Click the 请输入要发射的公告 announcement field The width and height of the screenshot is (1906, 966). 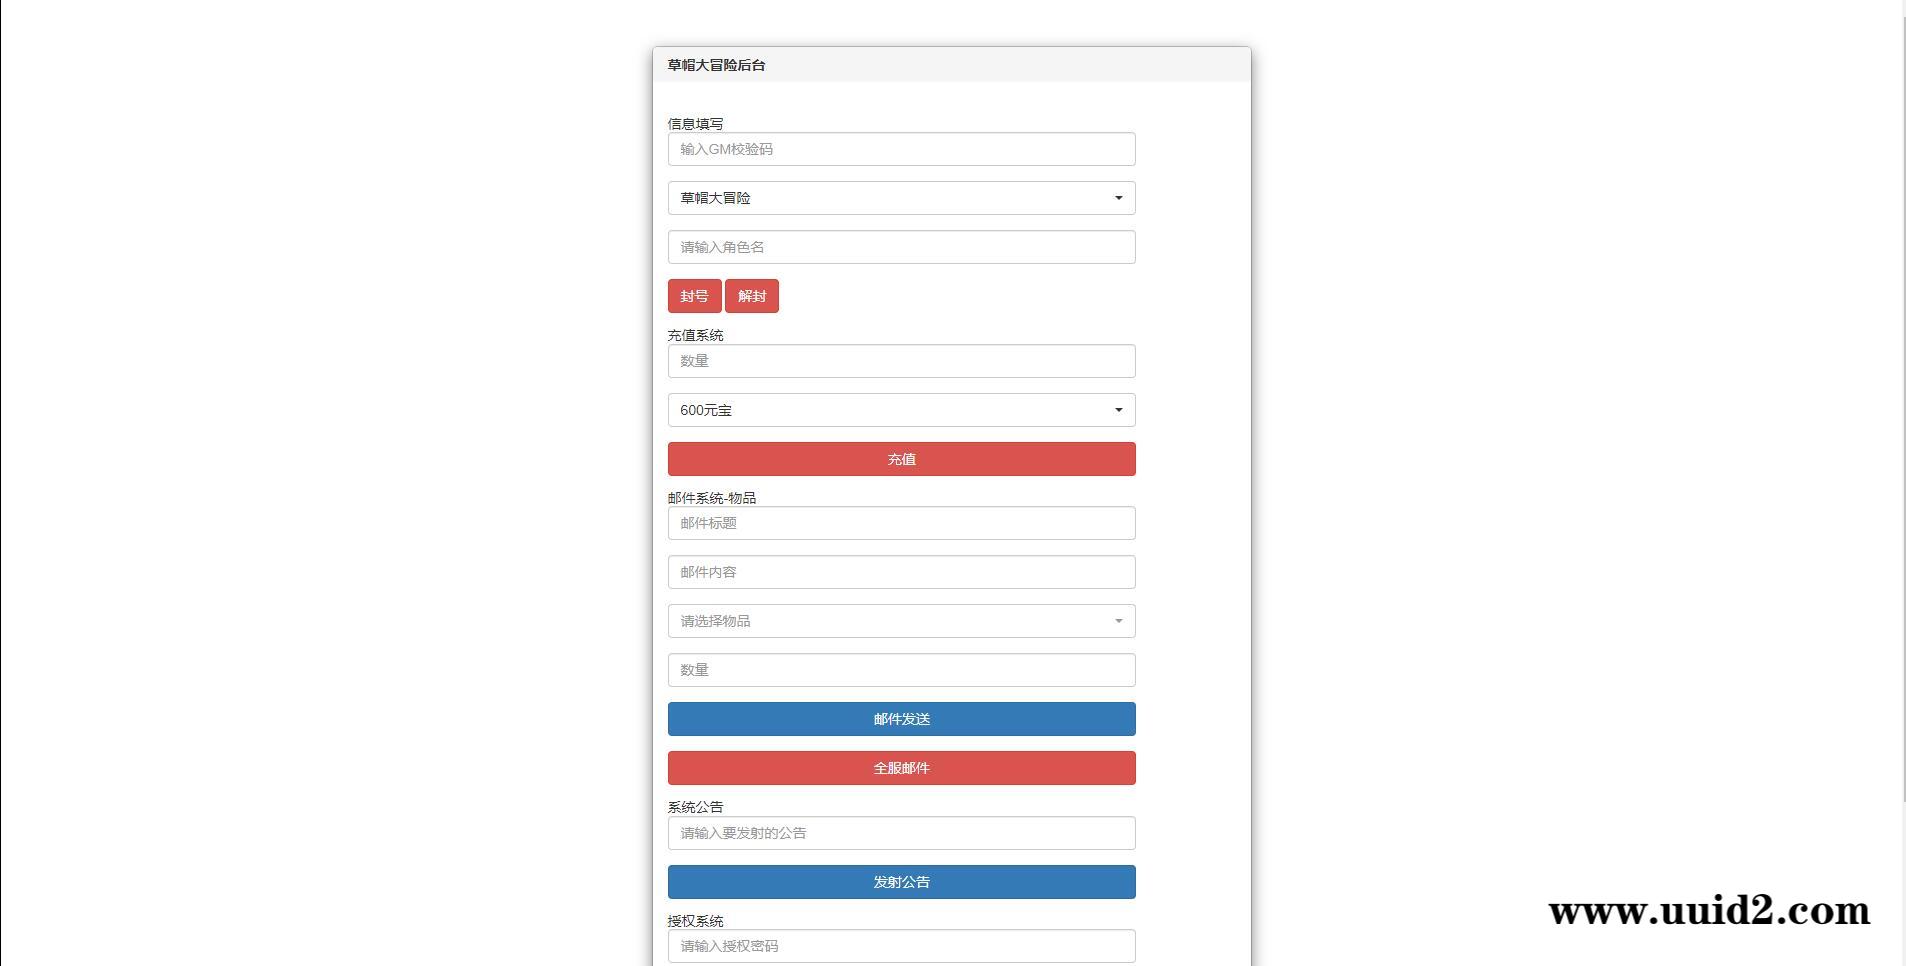click(x=901, y=833)
